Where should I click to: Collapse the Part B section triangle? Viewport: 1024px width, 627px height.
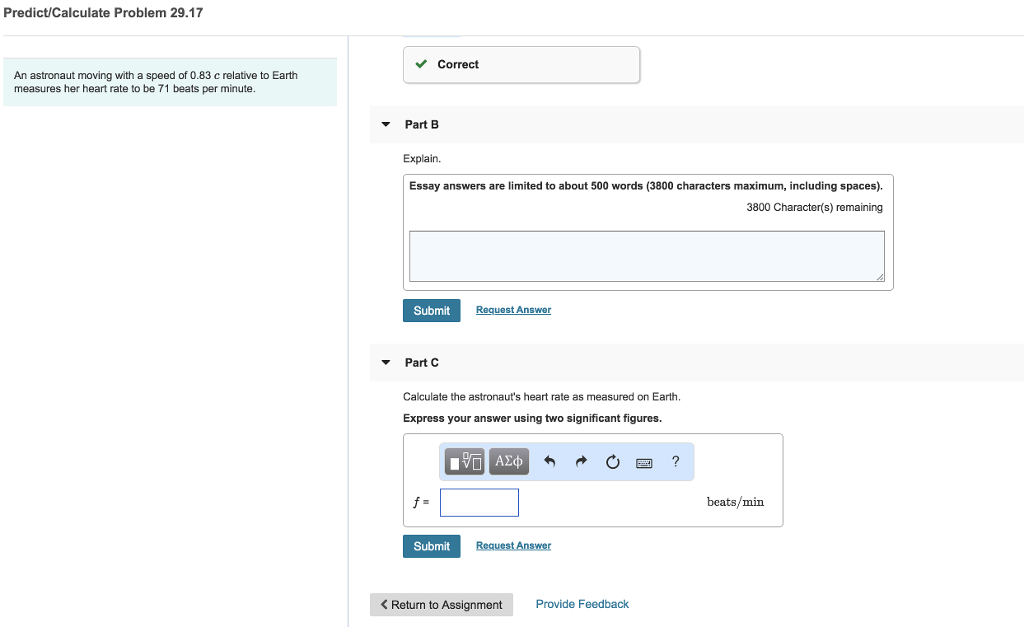(x=385, y=124)
